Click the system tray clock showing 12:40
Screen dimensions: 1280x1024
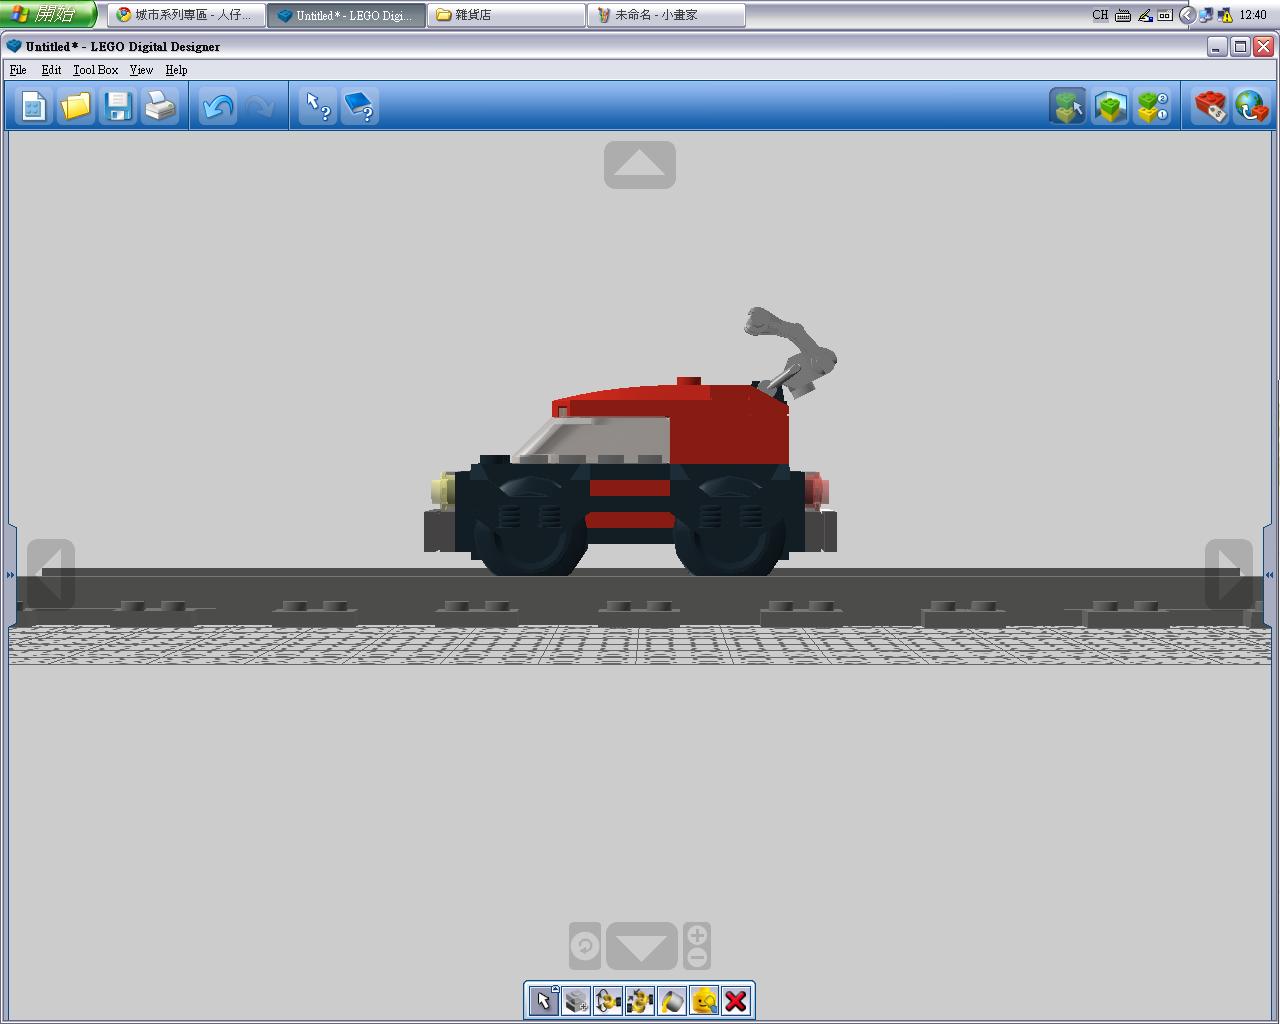point(1253,15)
